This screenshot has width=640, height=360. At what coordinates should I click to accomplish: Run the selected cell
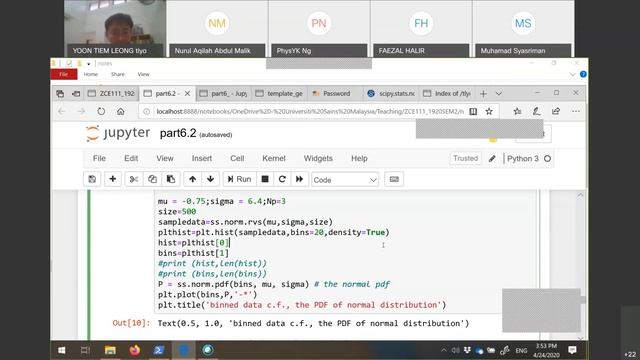click(x=239, y=179)
